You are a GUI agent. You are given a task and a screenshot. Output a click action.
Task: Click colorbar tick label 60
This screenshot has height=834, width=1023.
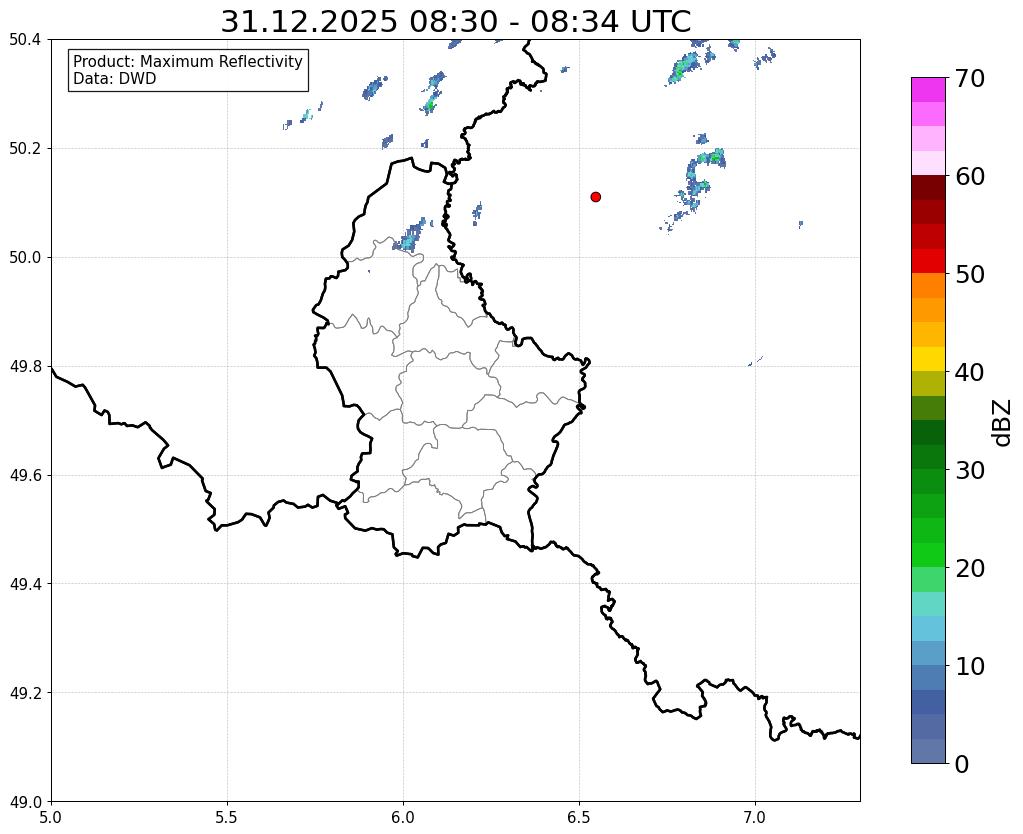(x=970, y=176)
